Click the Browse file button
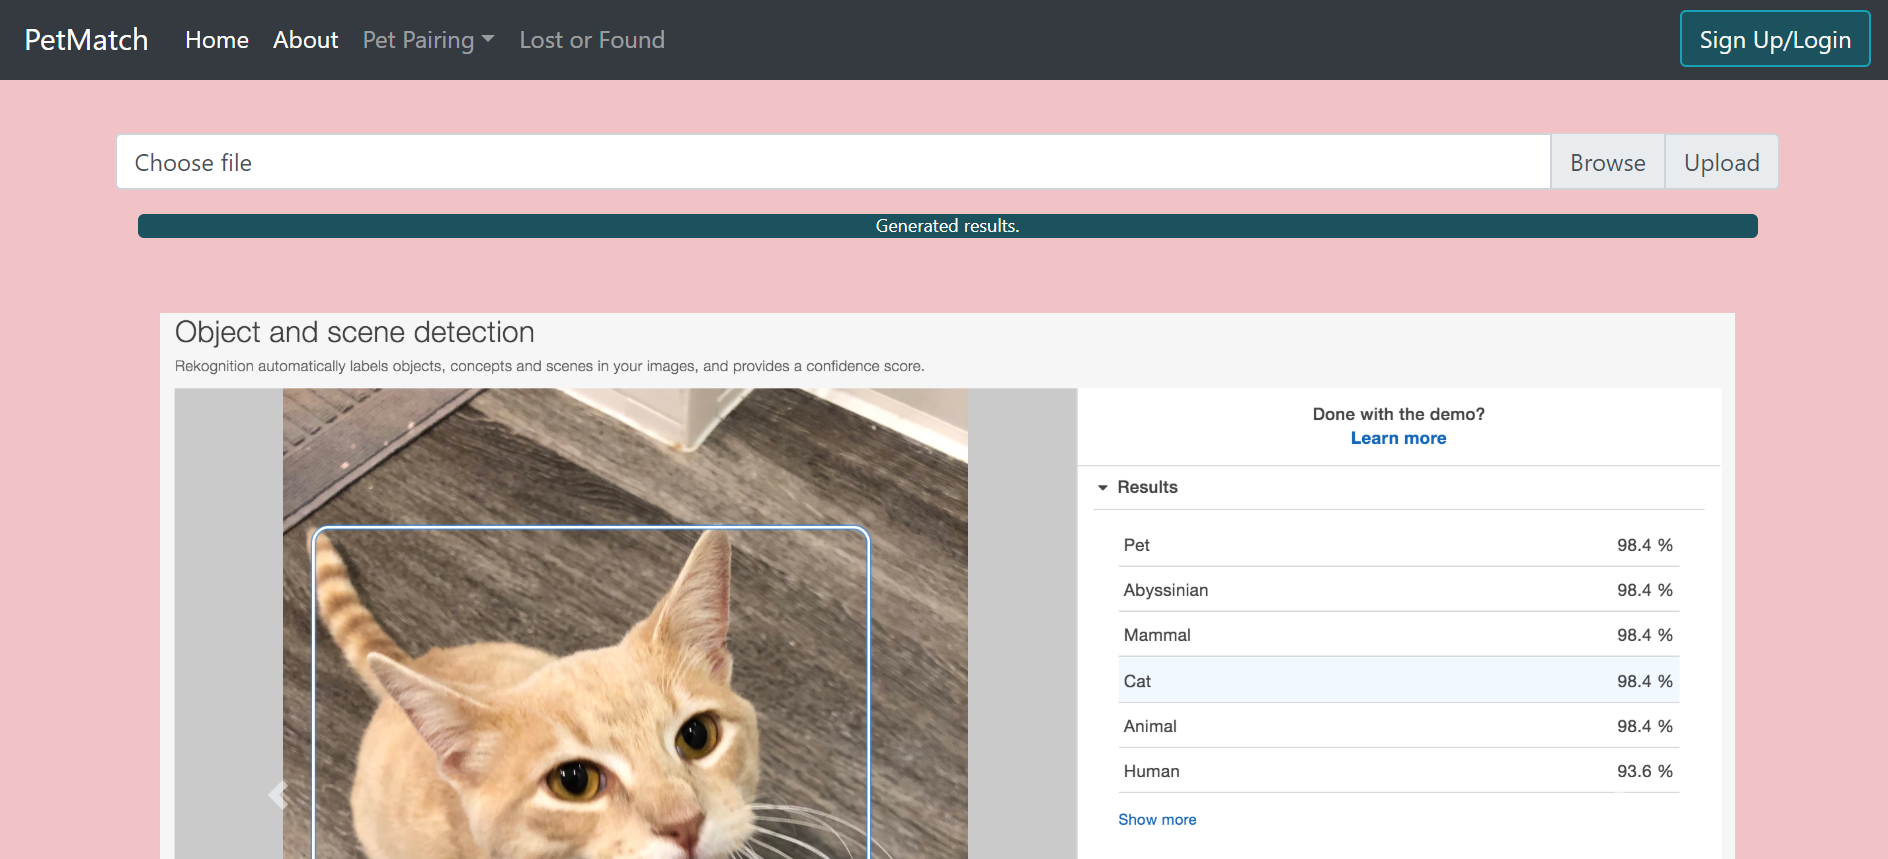Screen dimensions: 1888x859 (x=1607, y=162)
